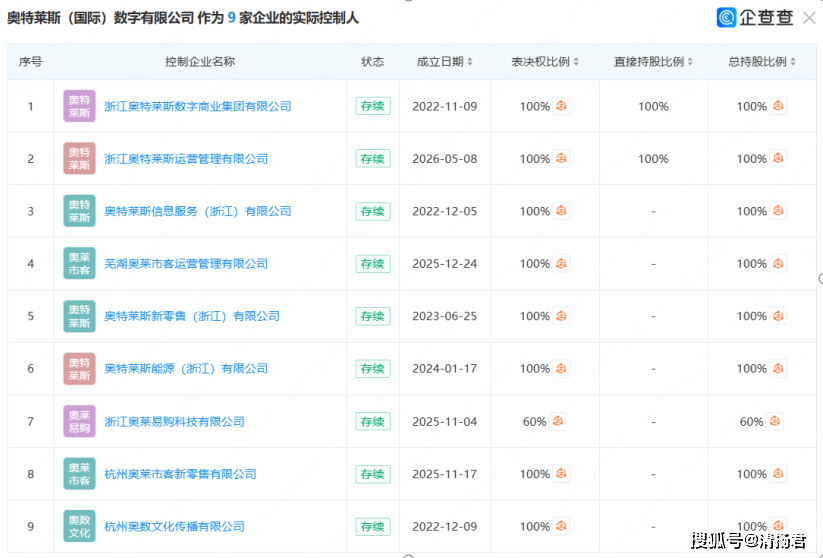
Task: Open chart icon for row 4 voting ratio
Action: click(561, 263)
